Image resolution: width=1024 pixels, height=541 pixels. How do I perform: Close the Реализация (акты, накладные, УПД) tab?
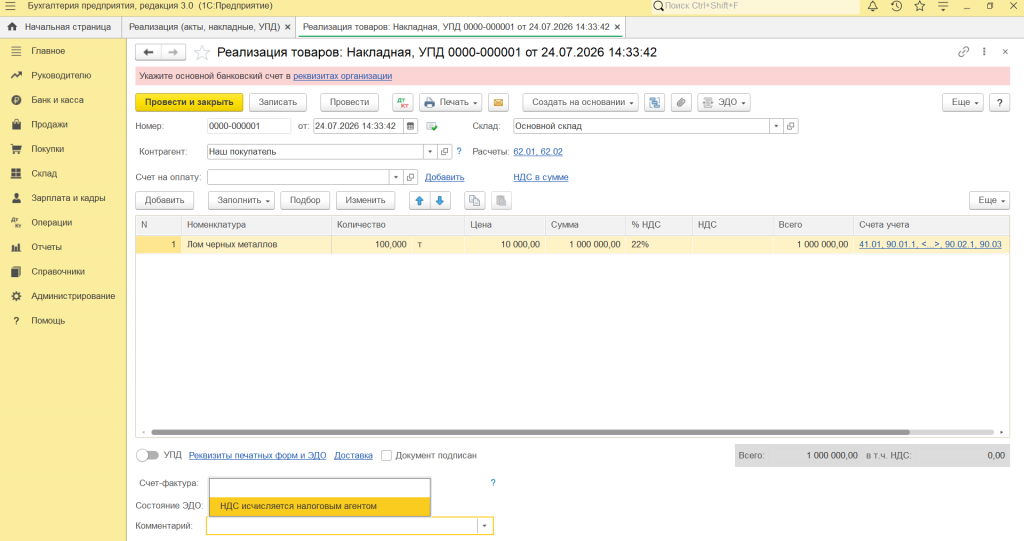287,27
